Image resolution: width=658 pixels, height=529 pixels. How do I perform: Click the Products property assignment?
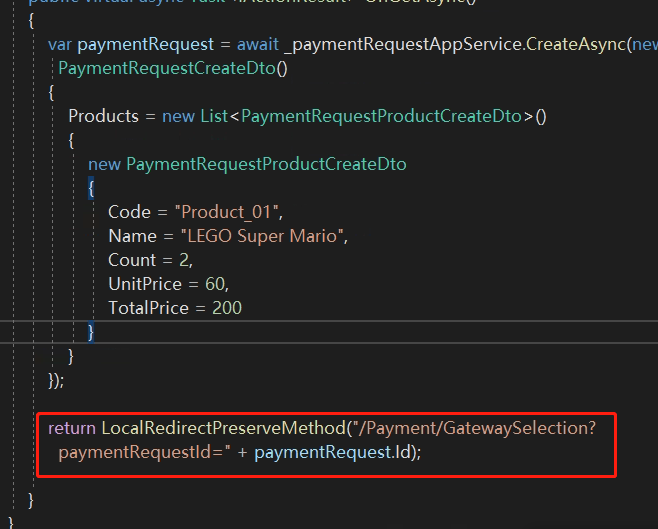(103, 116)
